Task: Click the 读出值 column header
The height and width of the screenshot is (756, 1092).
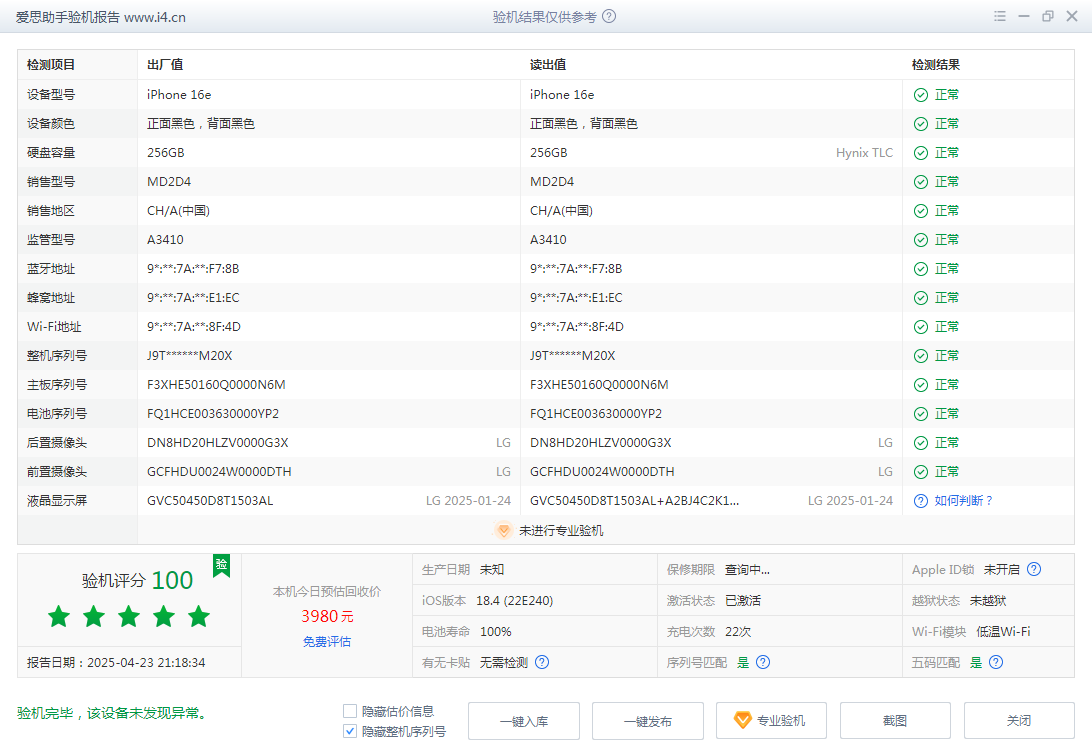Action: (x=547, y=65)
